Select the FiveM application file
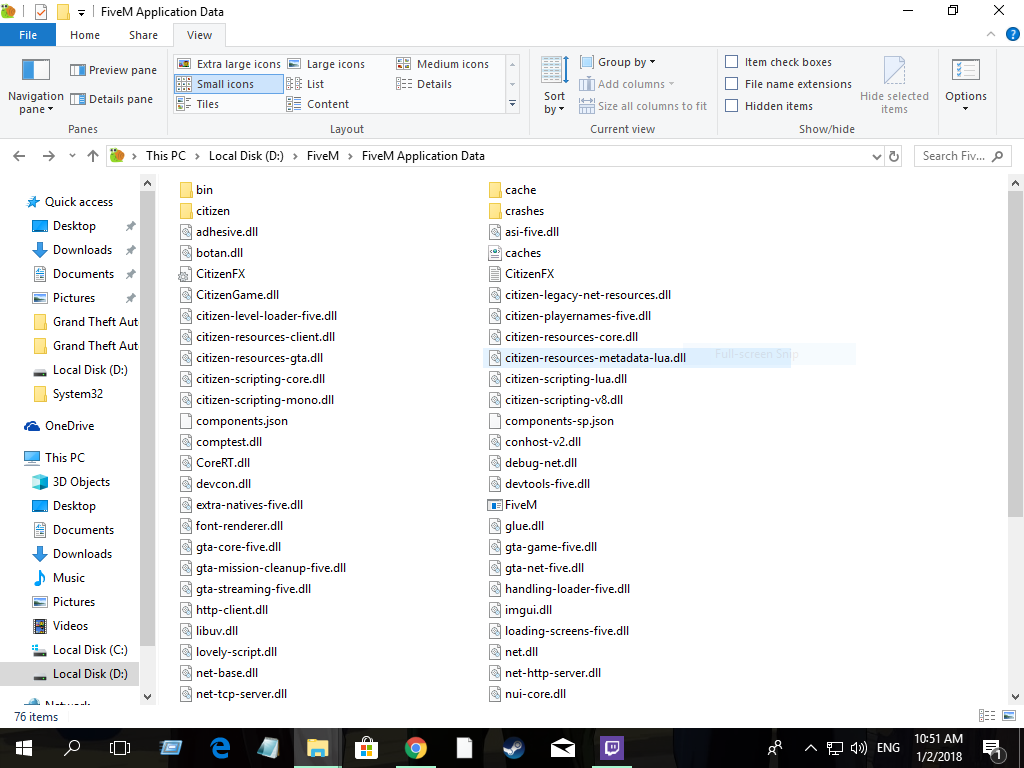Image resolution: width=1024 pixels, height=768 pixels. pos(513,505)
